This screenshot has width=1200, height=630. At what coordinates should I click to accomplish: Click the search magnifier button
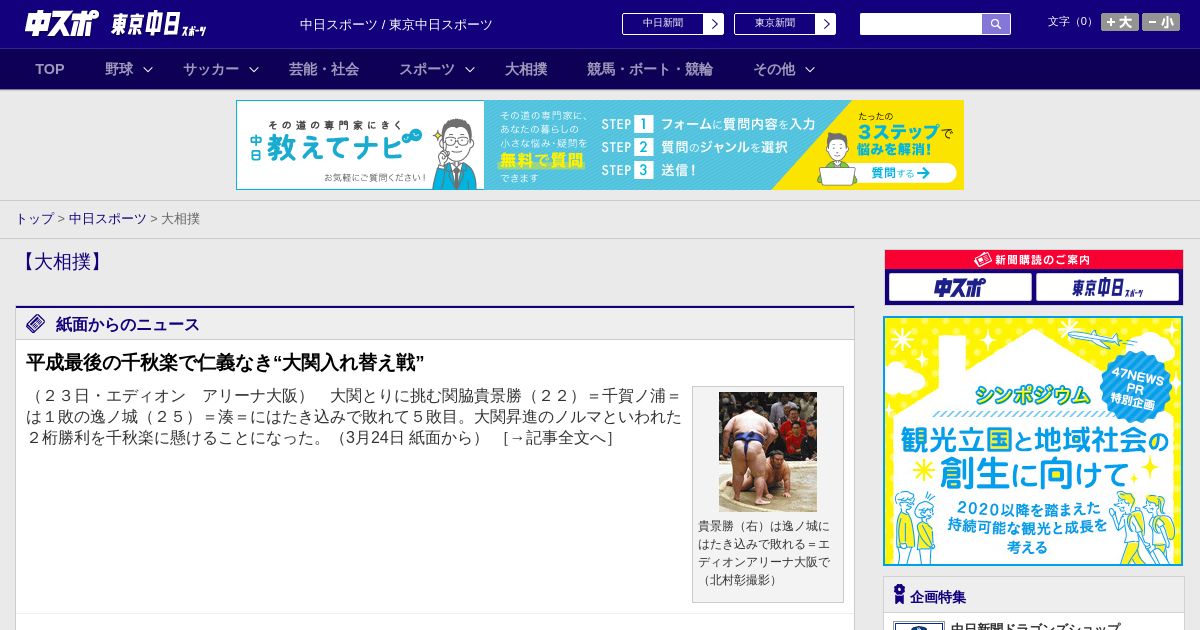click(996, 24)
